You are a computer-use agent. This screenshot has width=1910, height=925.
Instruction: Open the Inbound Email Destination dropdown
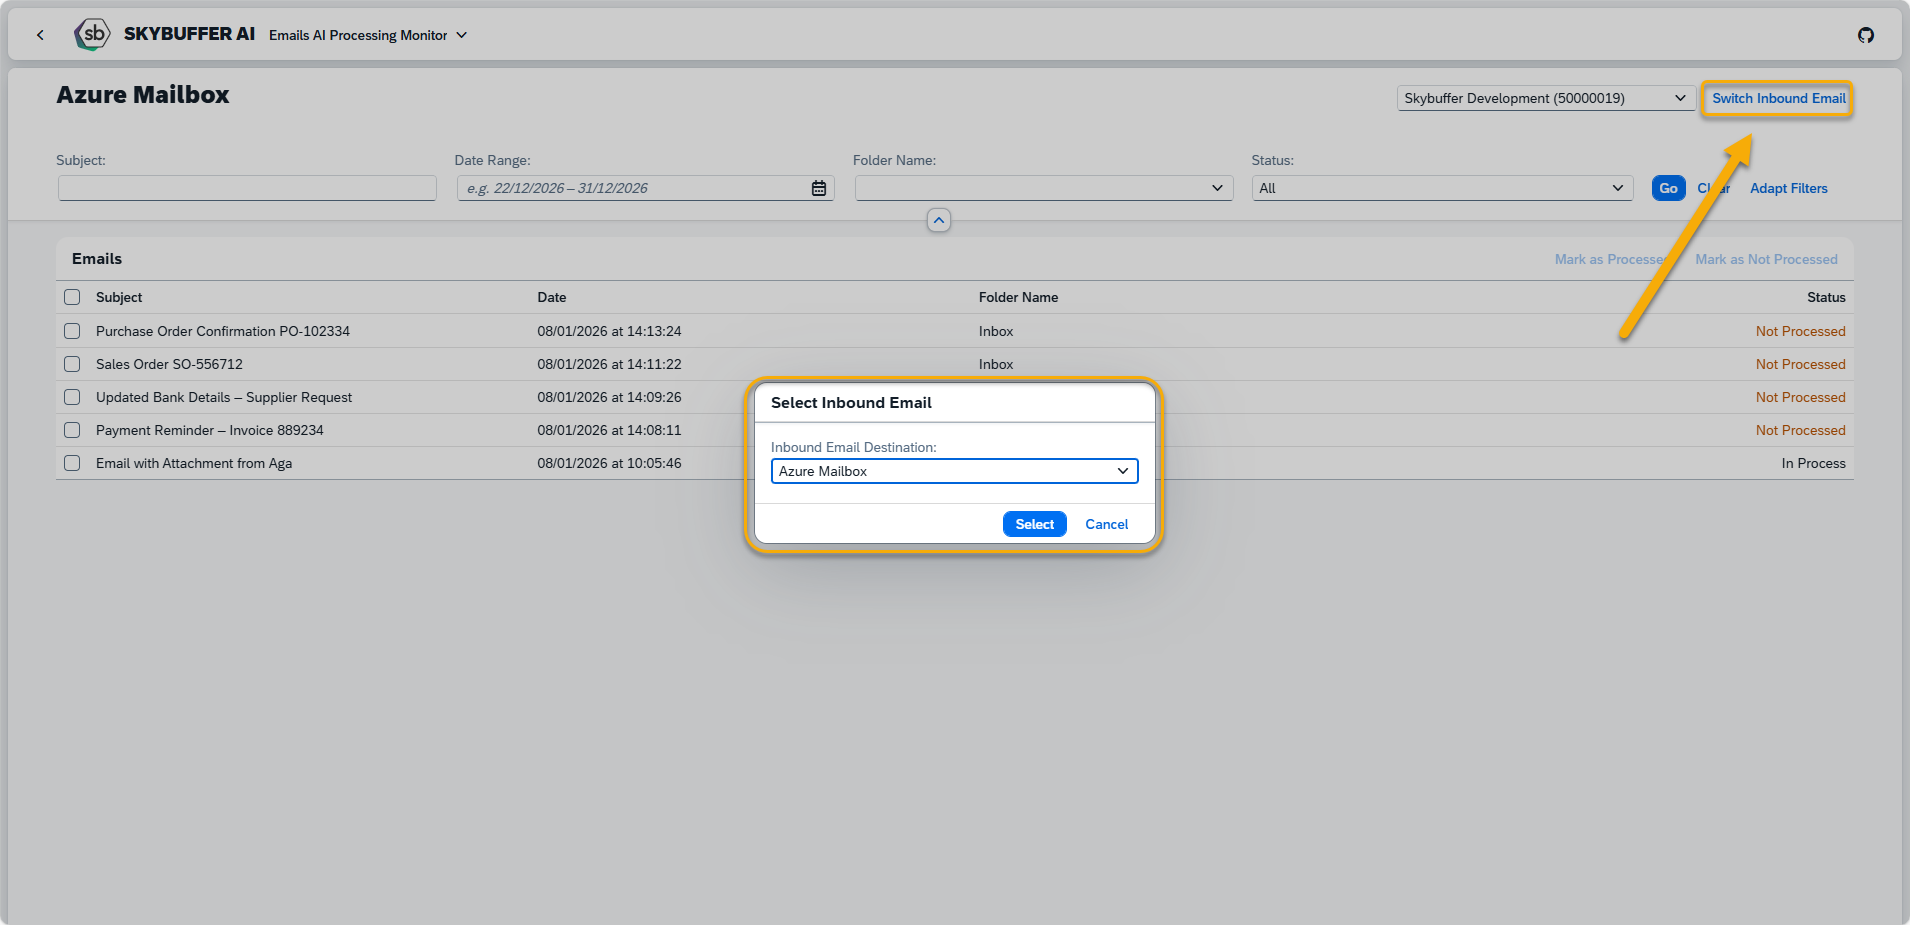pyautogui.click(x=1122, y=471)
